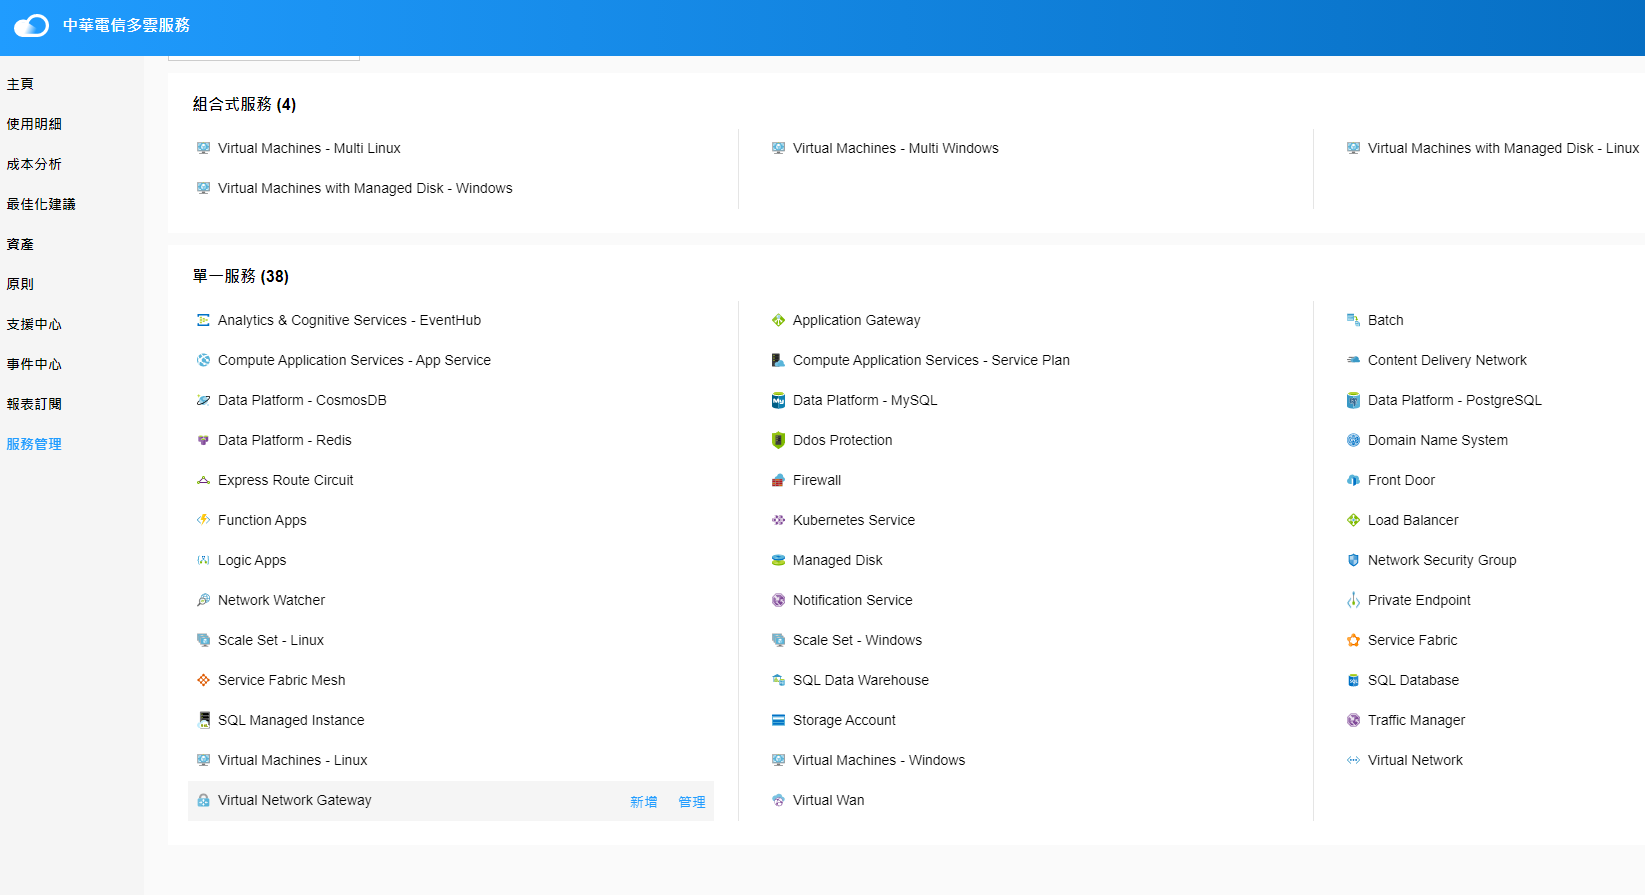The width and height of the screenshot is (1645, 895).
Task: Select 最佳化建議 in the sidebar
Action: pyautogui.click(x=41, y=204)
